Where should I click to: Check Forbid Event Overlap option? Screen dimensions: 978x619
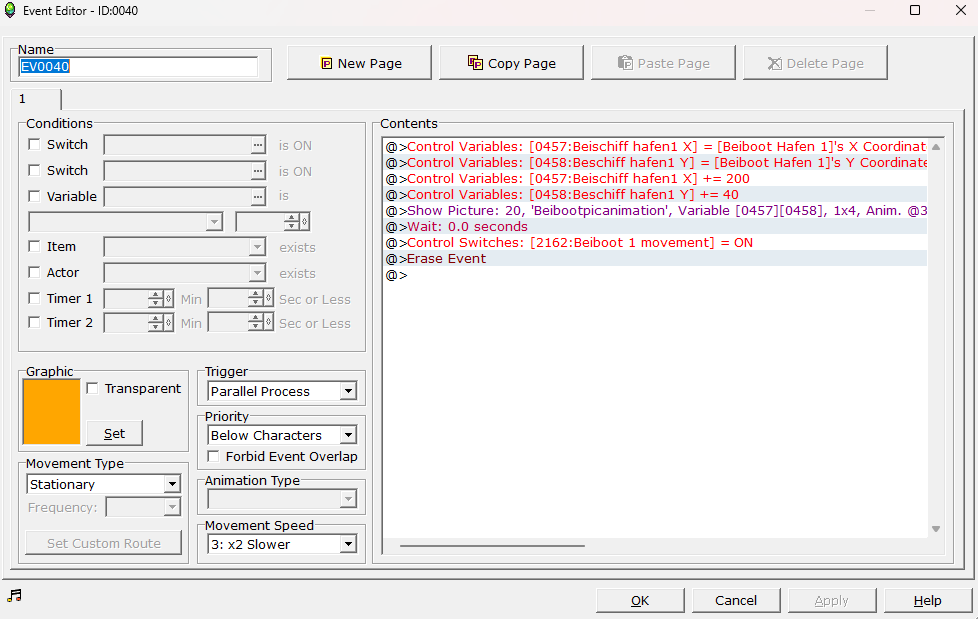click(x=214, y=457)
